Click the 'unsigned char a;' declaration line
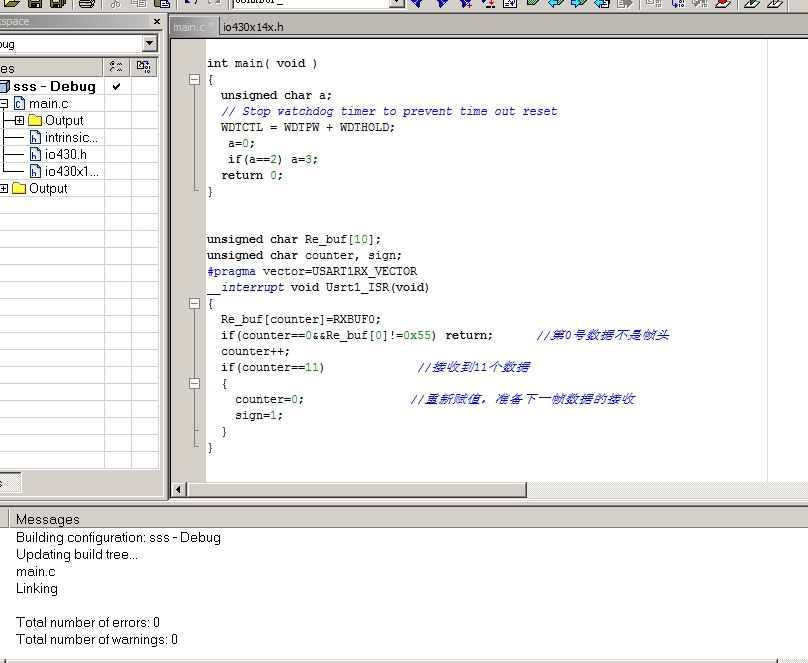Image resolution: width=808 pixels, height=663 pixels. [276, 95]
